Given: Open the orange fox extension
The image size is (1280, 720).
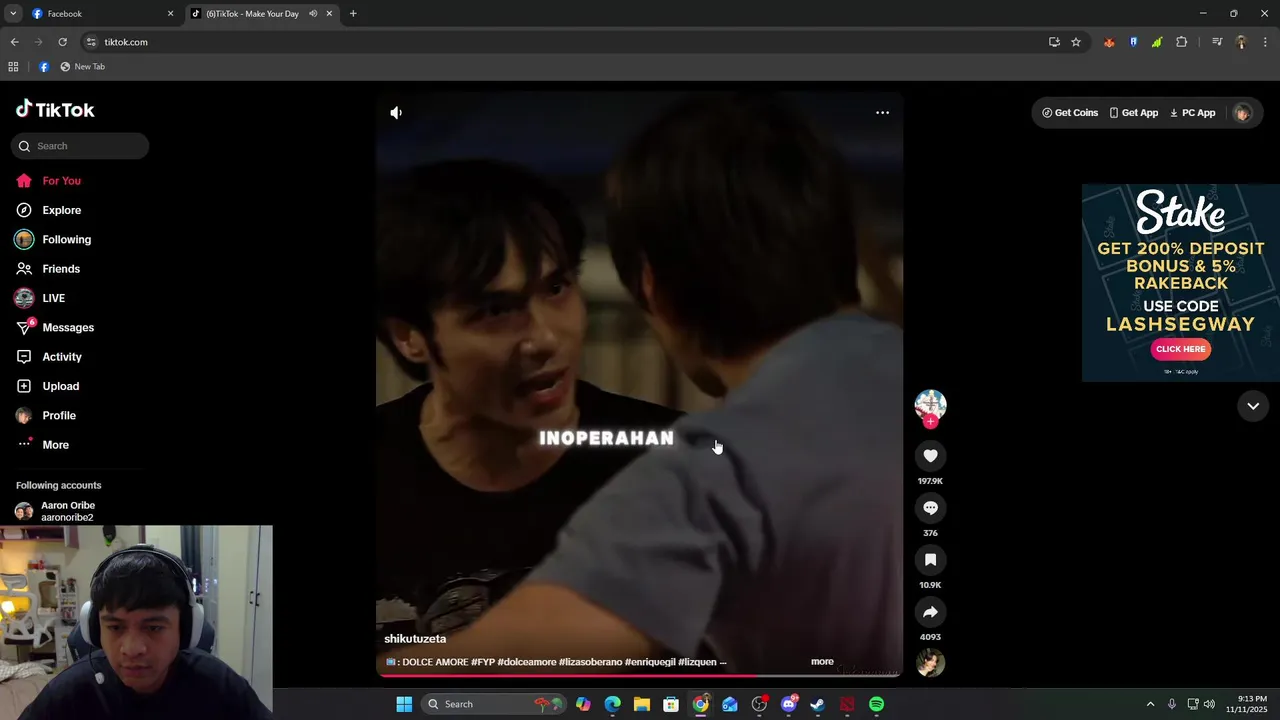Looking at the screenshot, I should coord(1109,42).
